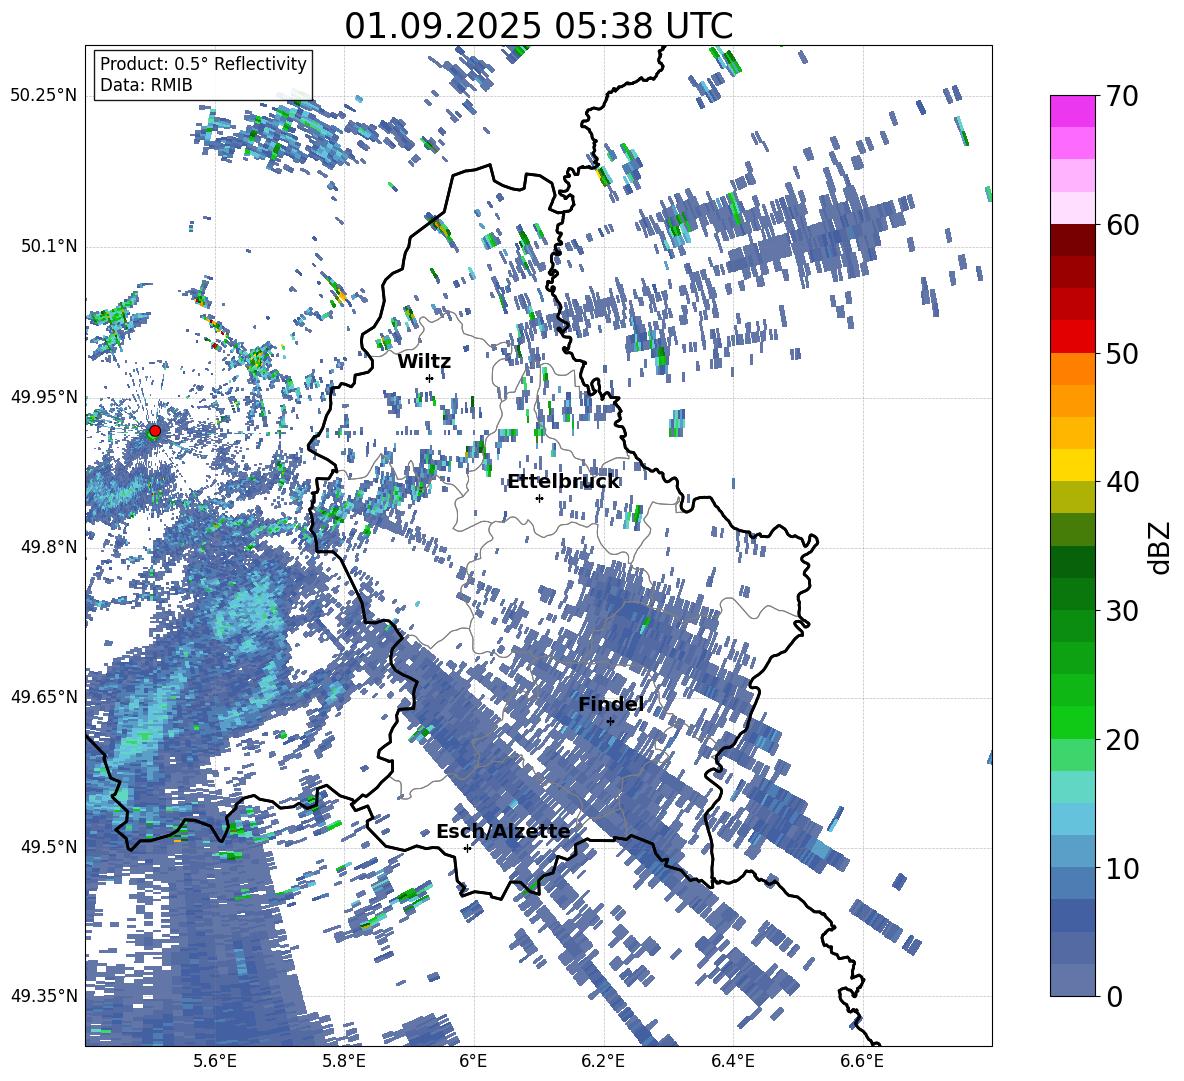1184x1081 pixels.
Task: Click the colorbar tick label 30
Action: 1122,611
